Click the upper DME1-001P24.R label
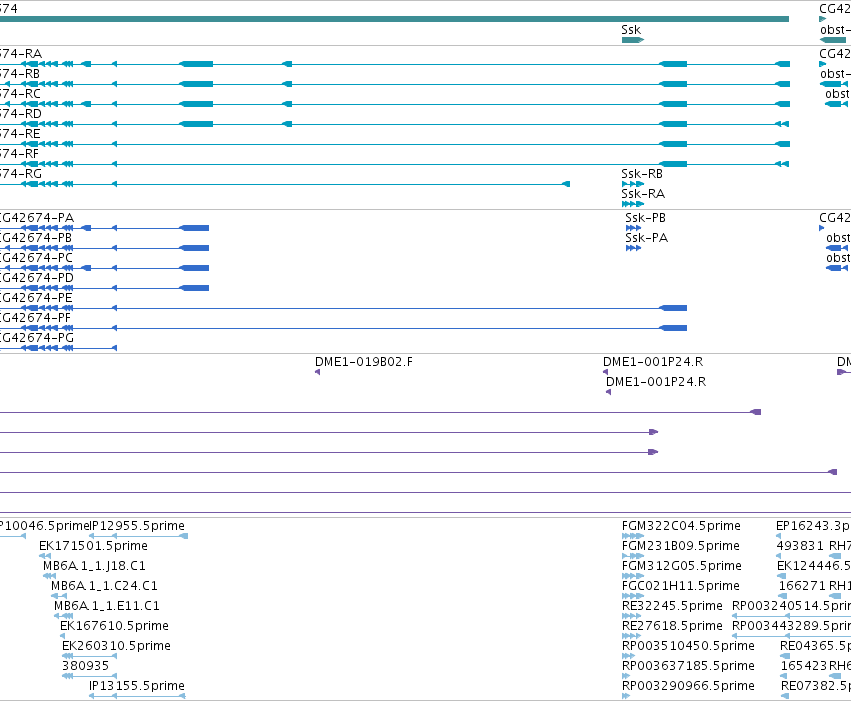Image resolution: width=851 pixels, height=701 pixels. 653,362
